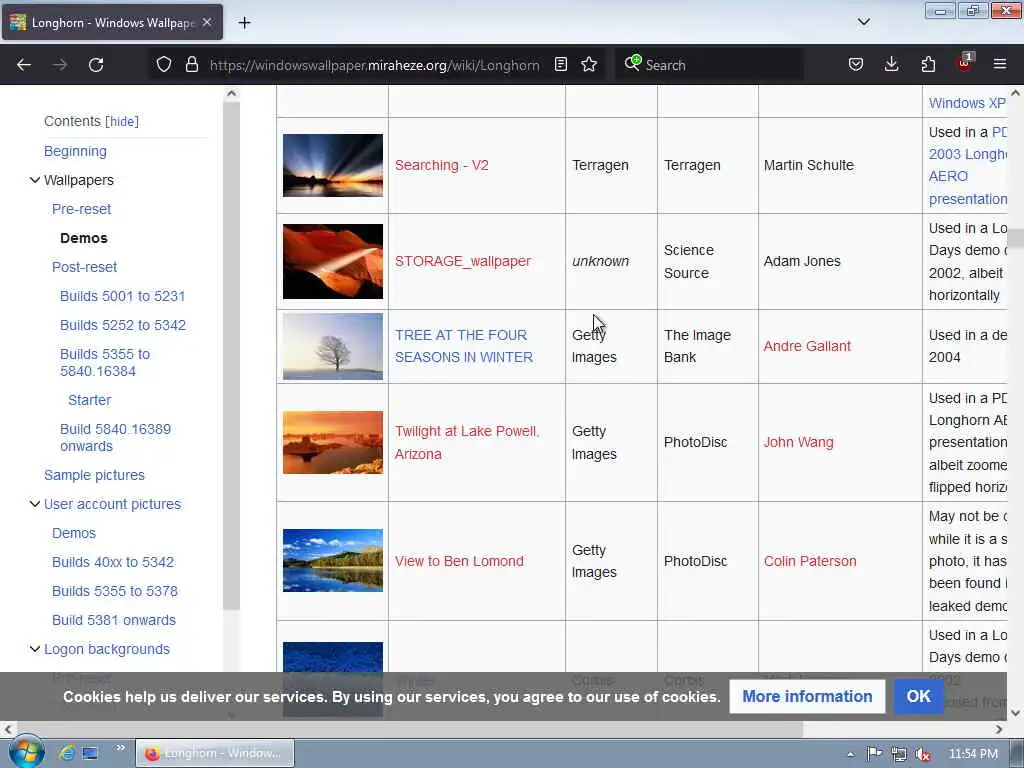Open Searching - V2 wallpaper link
The height and width of the screenshot is (768, 1024).
pos(441,165)
